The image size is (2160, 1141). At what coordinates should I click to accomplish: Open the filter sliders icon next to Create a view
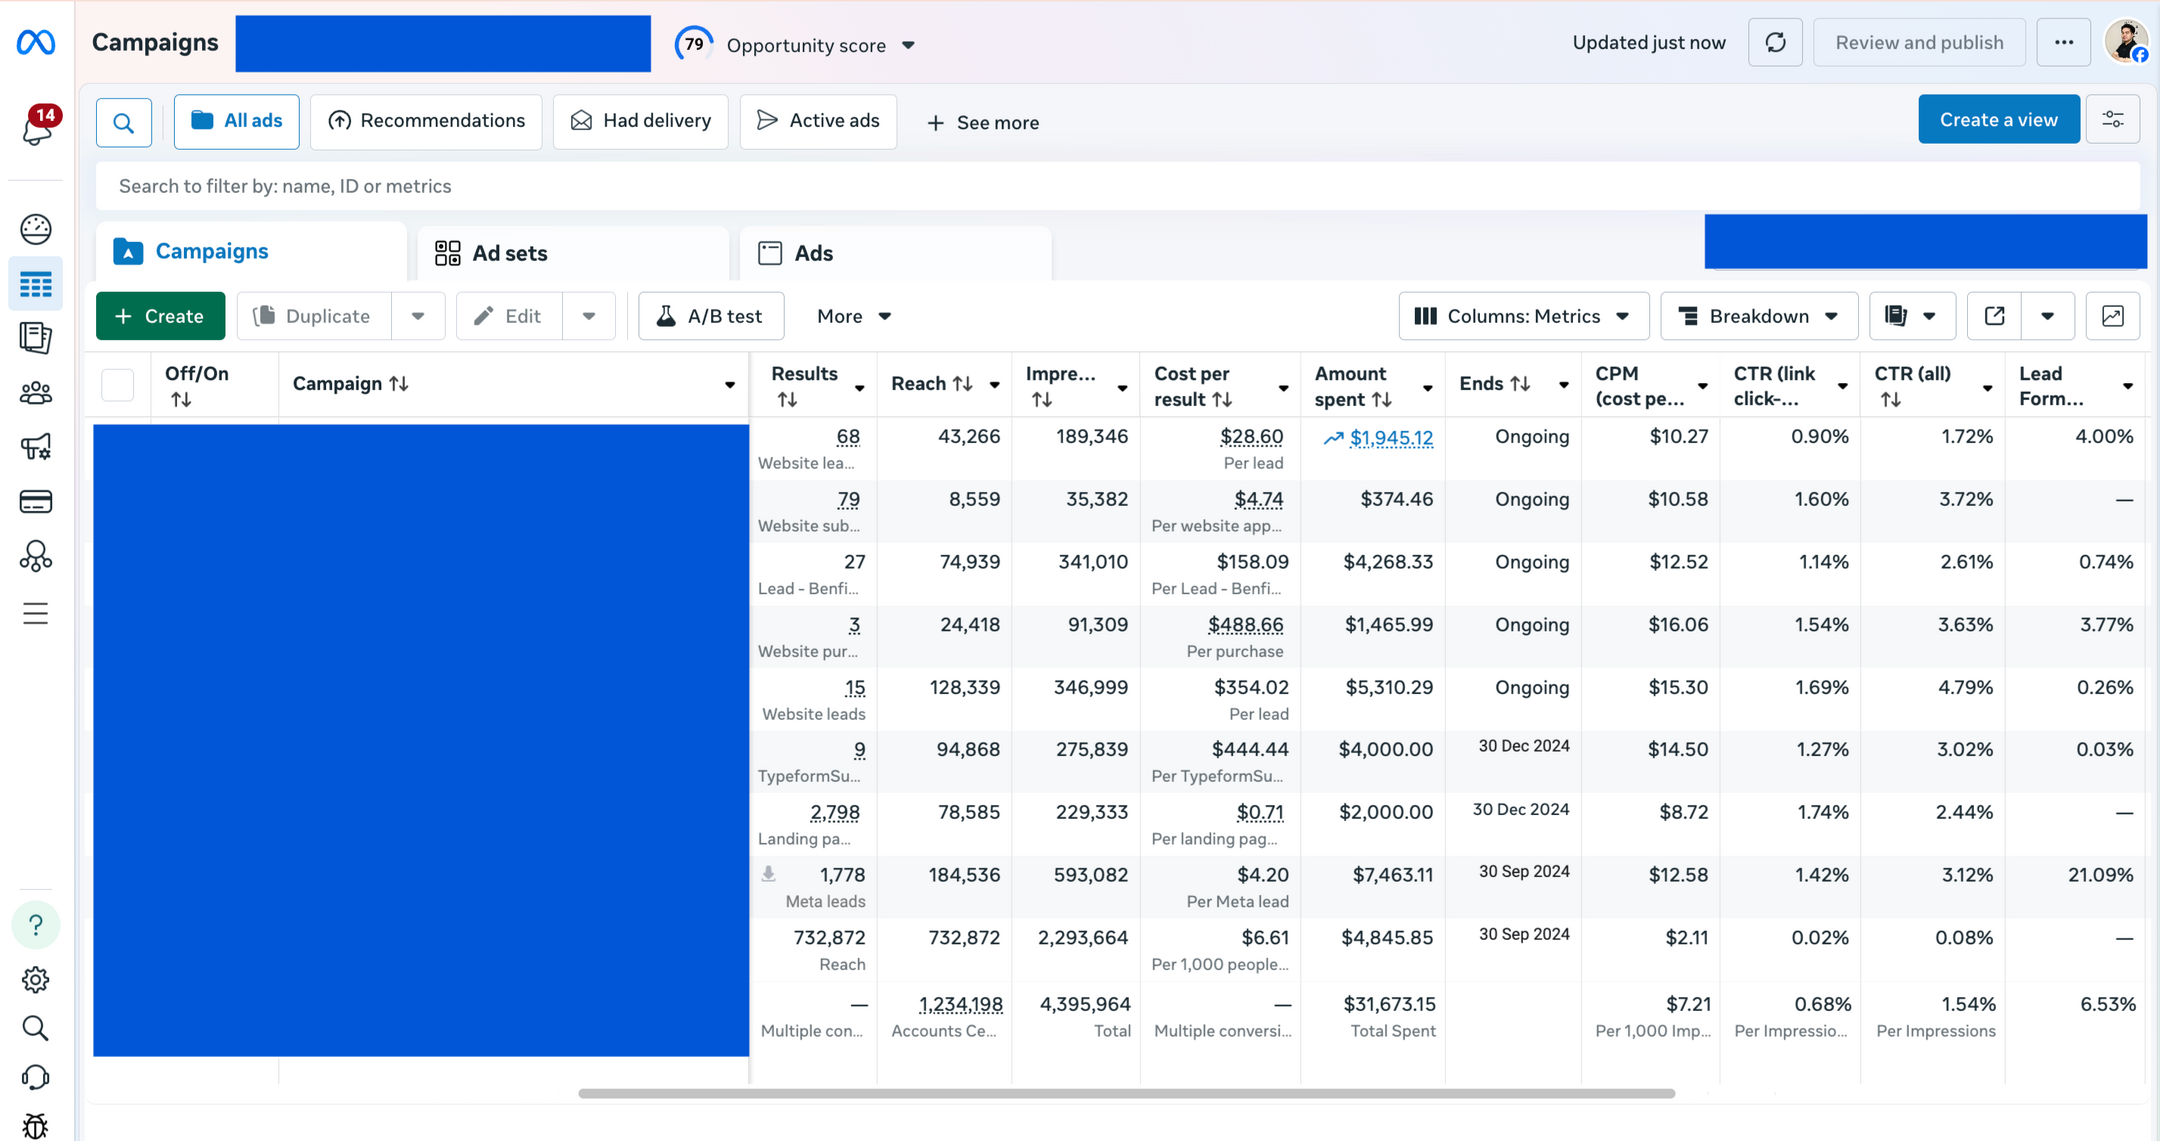click(x=2113, y=120)
